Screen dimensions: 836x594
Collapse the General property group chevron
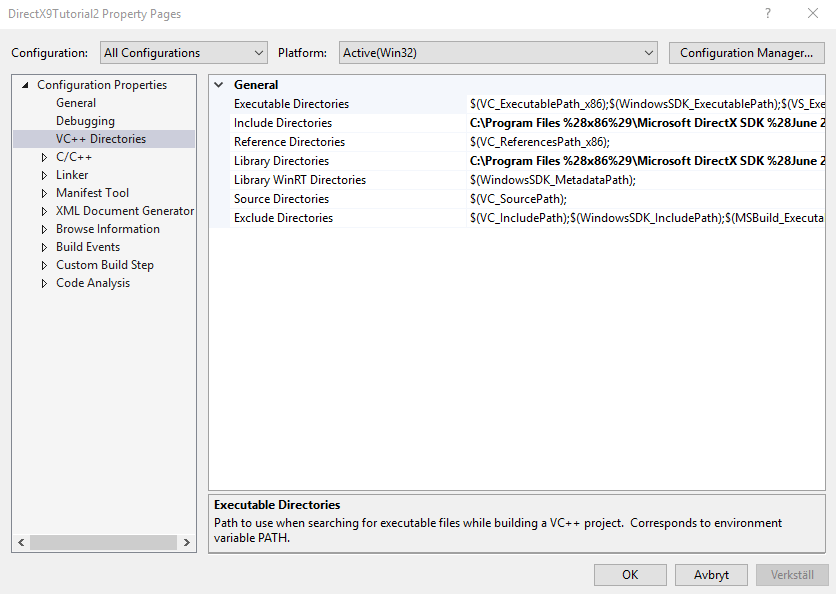pos(219,85)
